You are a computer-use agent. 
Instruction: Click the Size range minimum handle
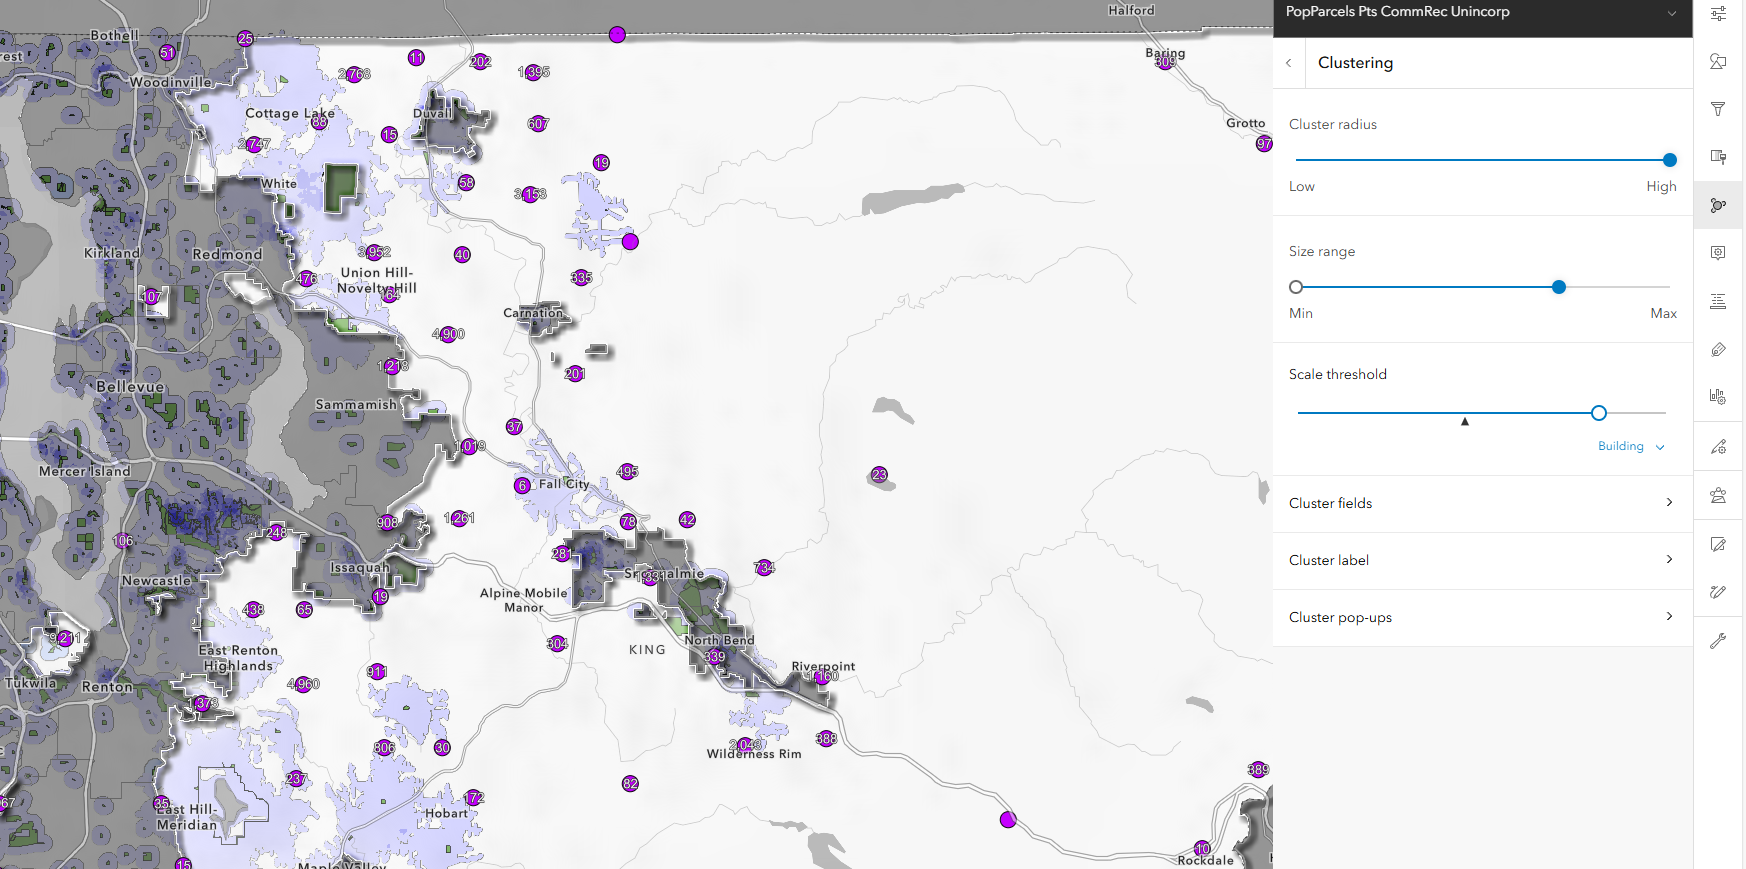point(1296,287)
